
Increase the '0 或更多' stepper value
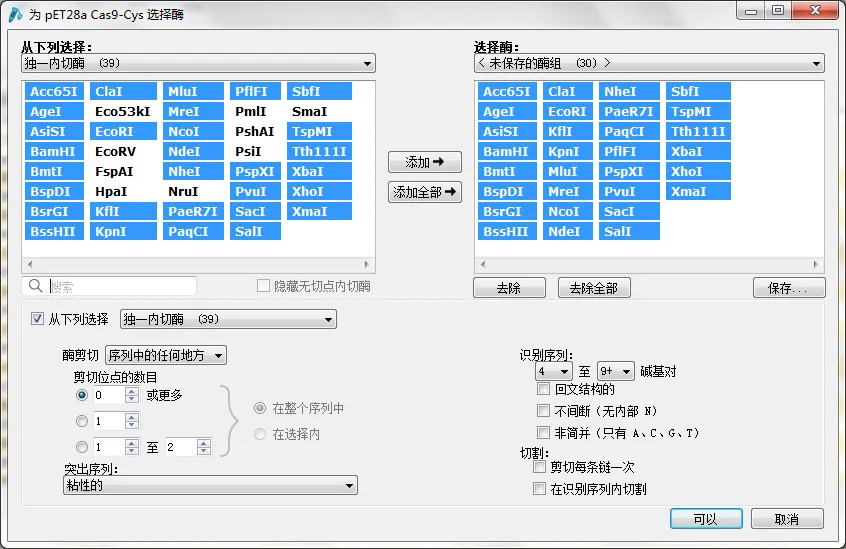pos(131,391)
